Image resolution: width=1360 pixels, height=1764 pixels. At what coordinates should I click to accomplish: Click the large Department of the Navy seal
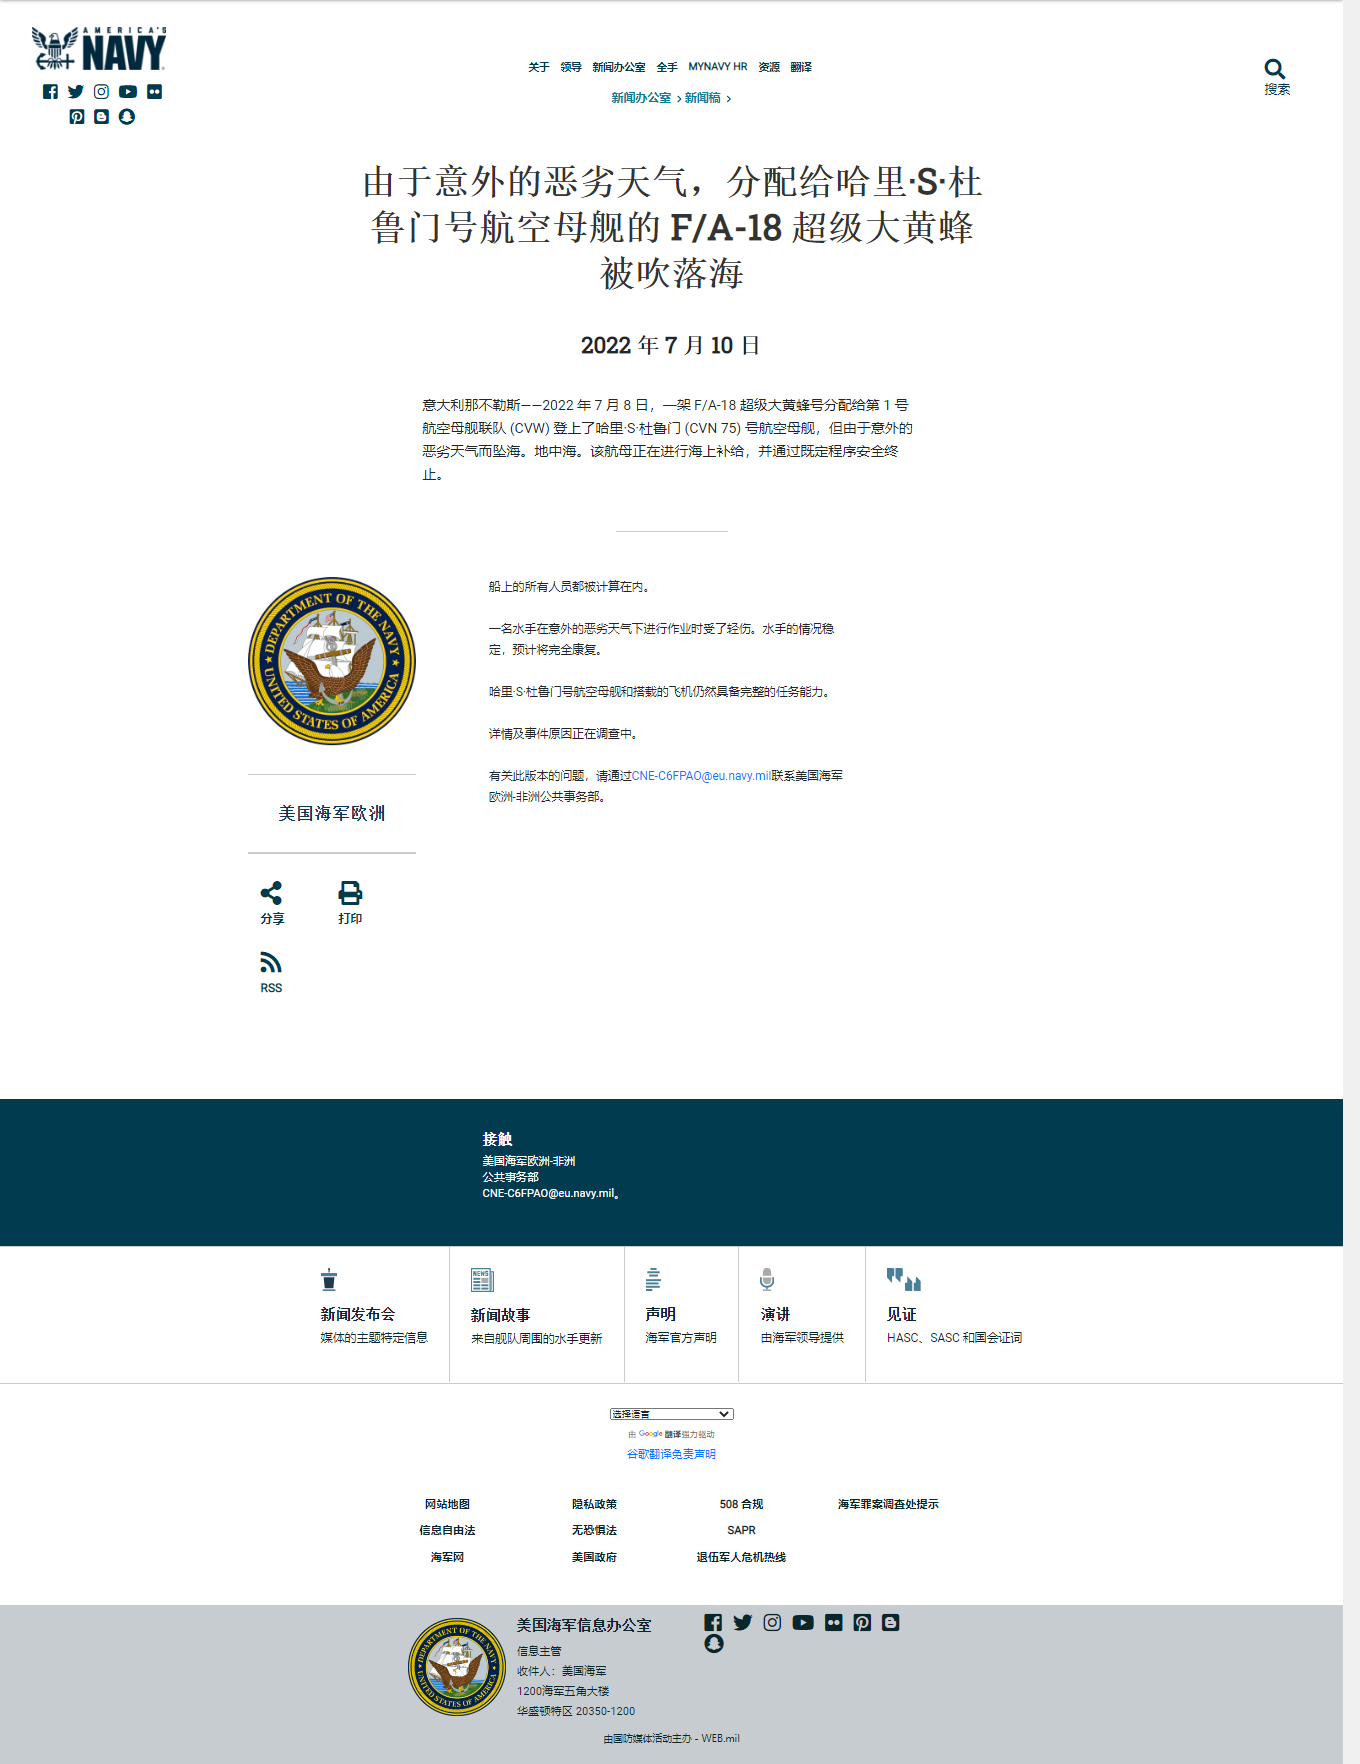[x=332, y=661]
